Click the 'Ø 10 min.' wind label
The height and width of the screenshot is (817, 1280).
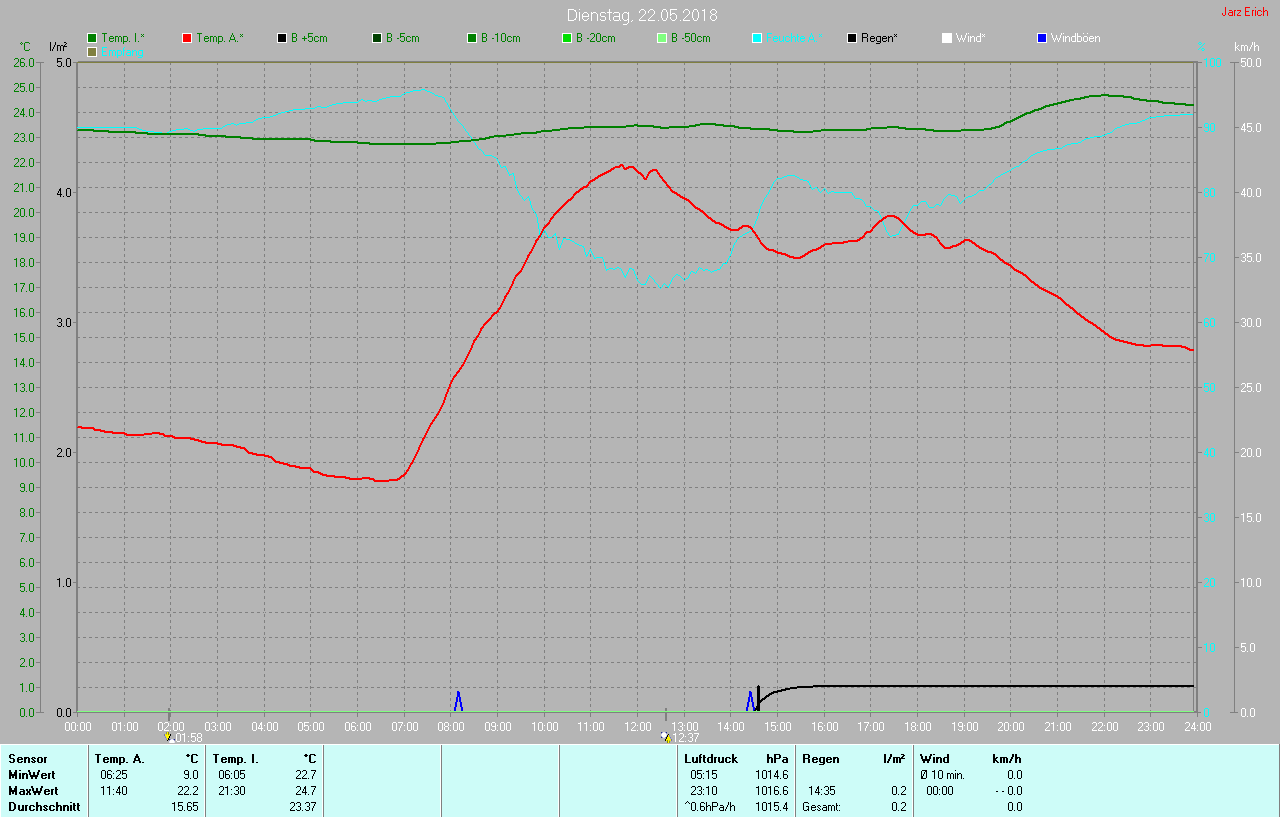942,775
